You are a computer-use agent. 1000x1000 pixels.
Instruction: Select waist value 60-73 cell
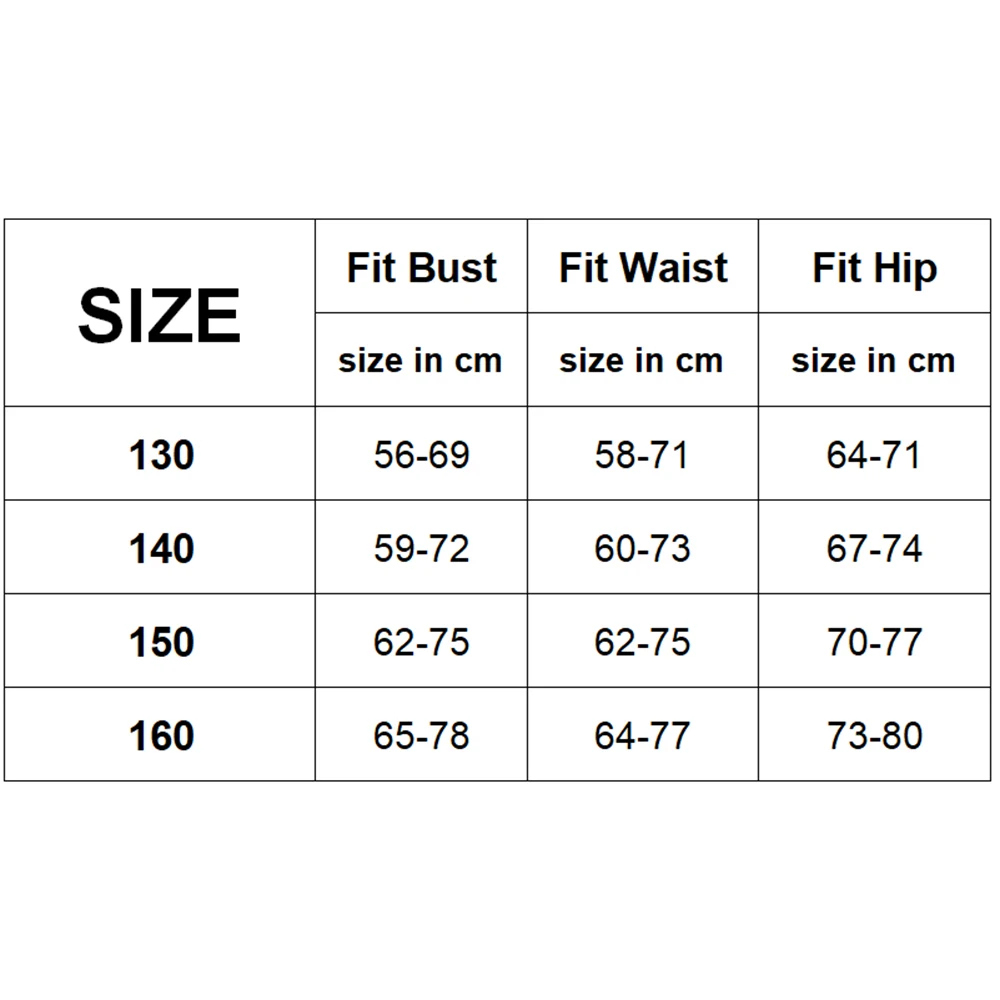click(x=642, y=548)
